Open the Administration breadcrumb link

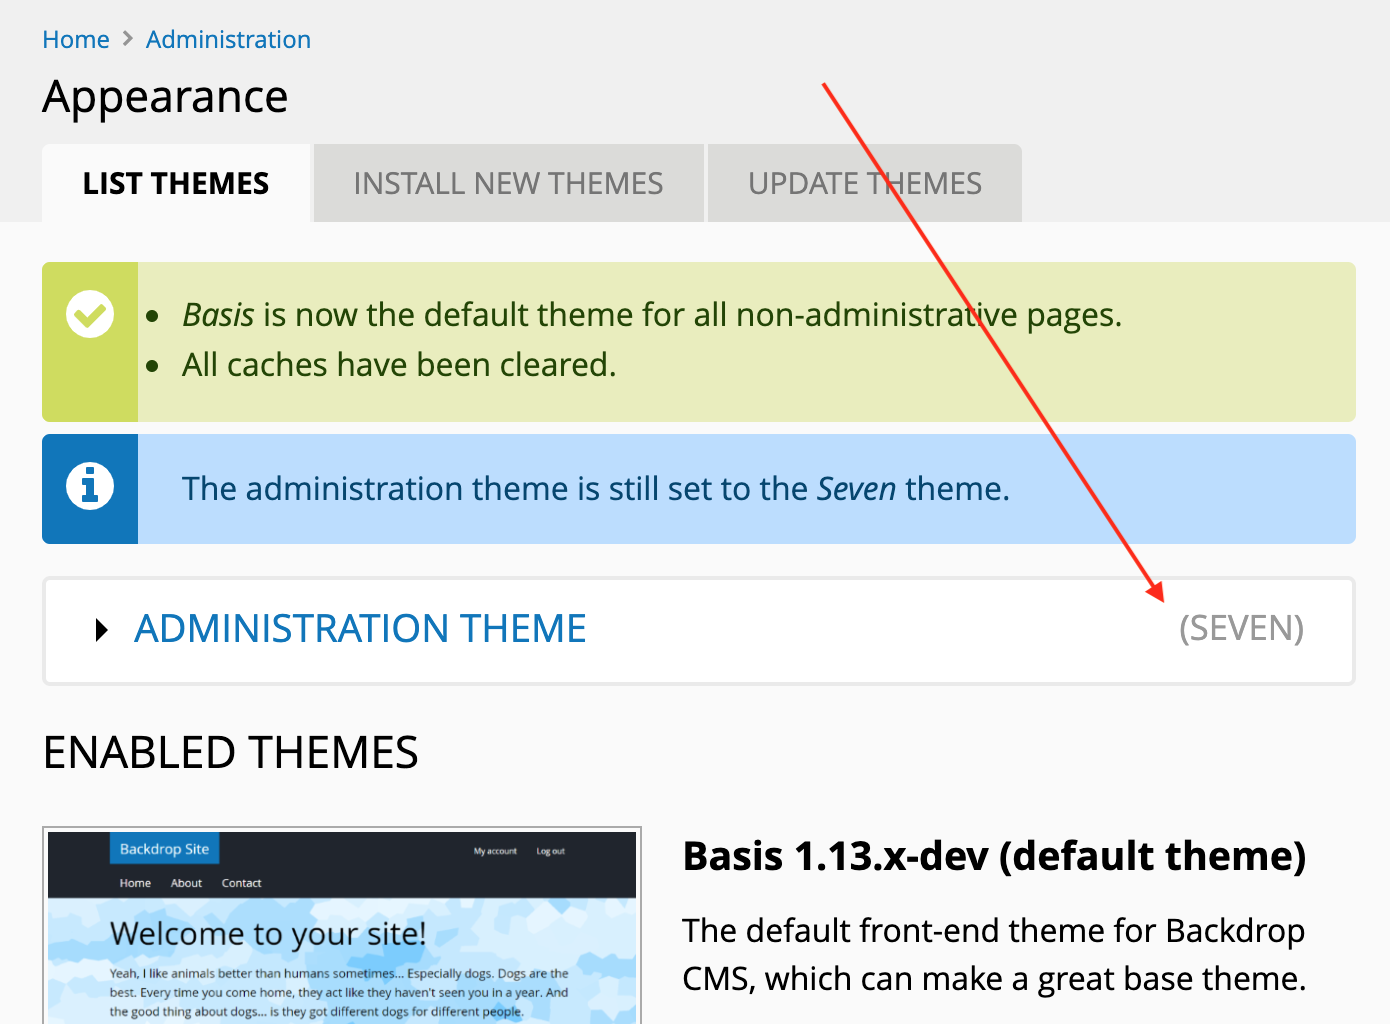tap(228, 39)
